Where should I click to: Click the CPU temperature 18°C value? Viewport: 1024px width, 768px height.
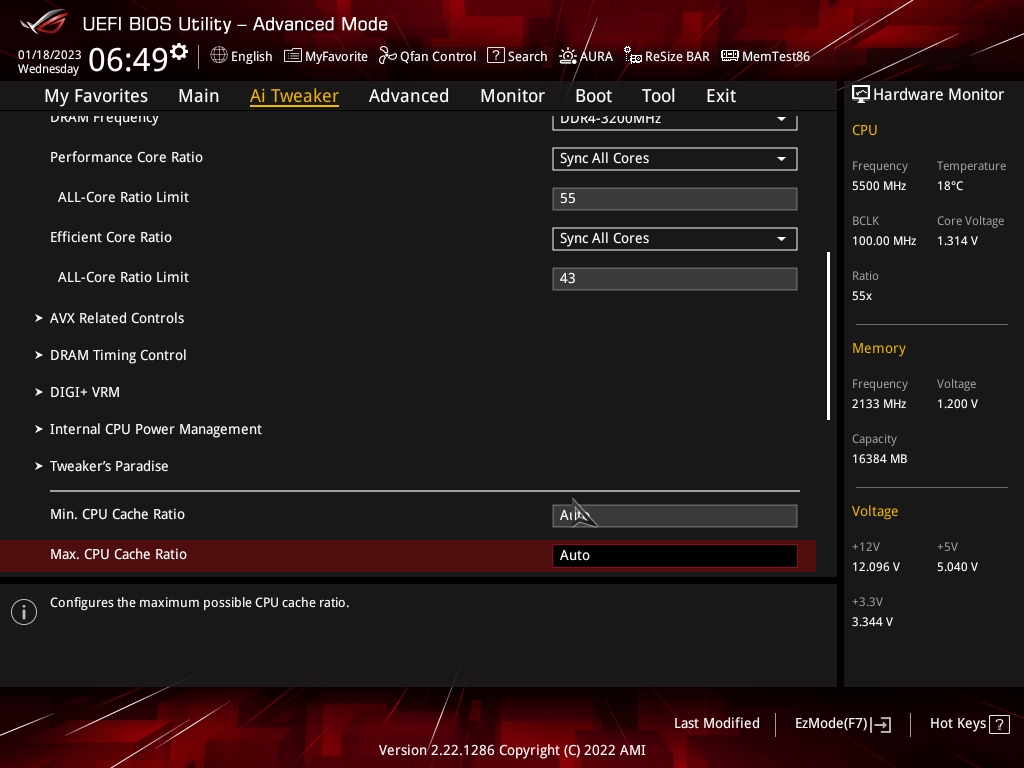pos(950,186)
